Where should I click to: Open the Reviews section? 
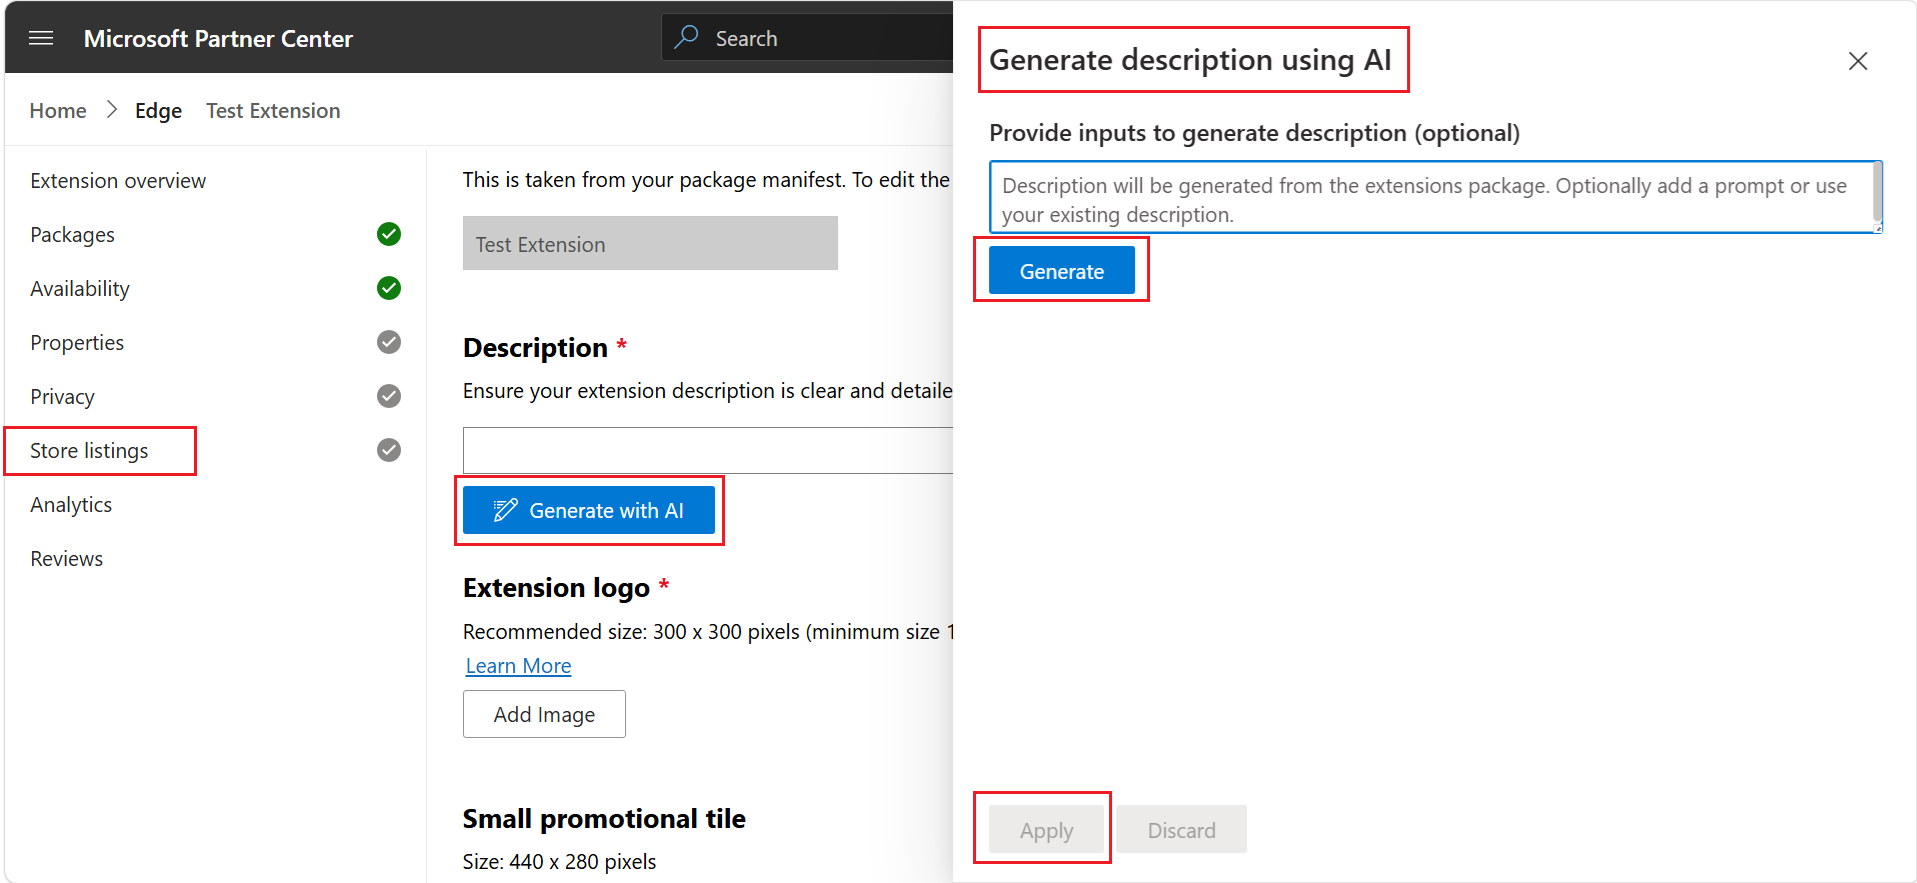[x=66, y=559]
